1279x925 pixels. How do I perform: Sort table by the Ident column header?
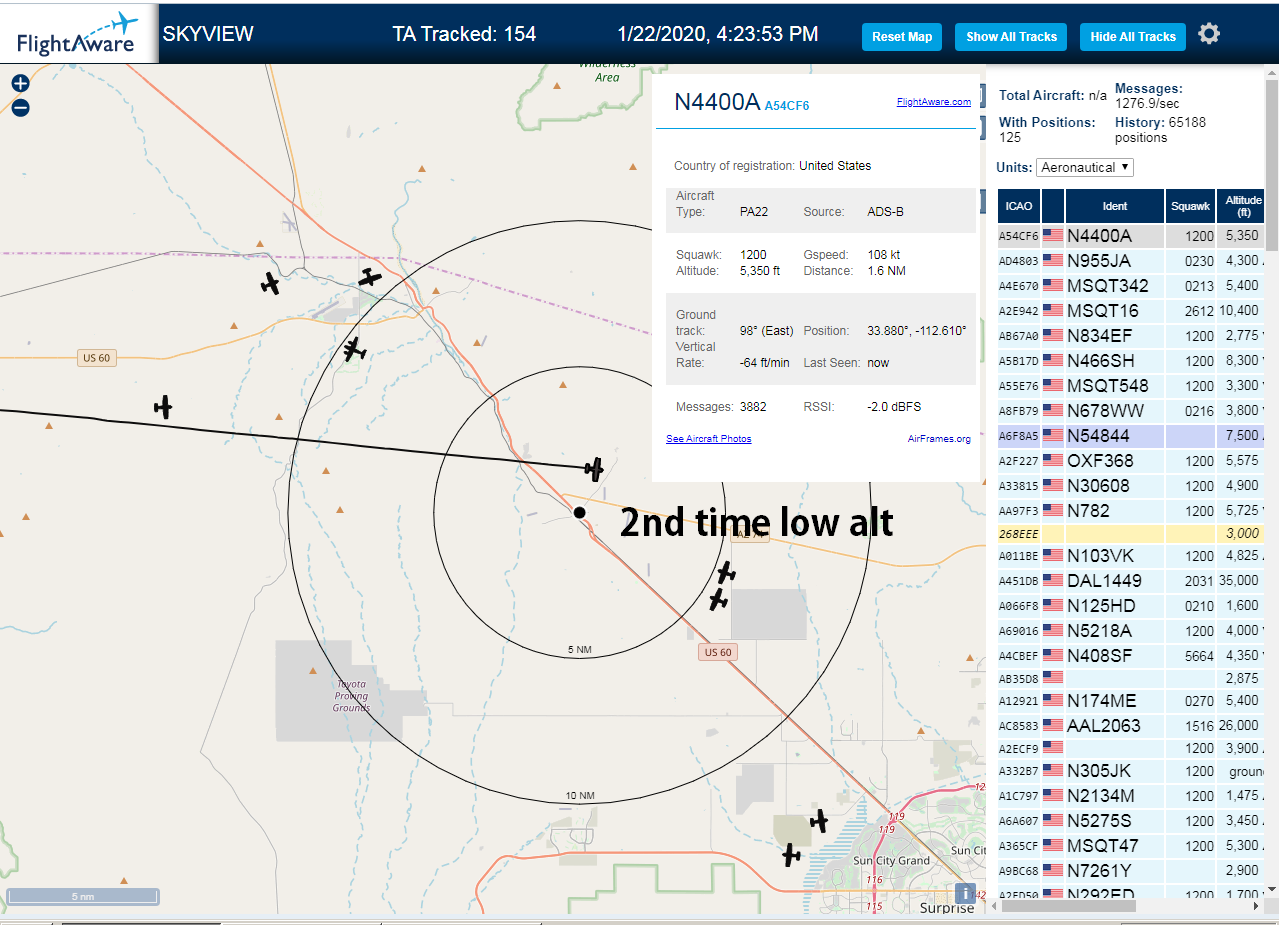pos(1114,206)
